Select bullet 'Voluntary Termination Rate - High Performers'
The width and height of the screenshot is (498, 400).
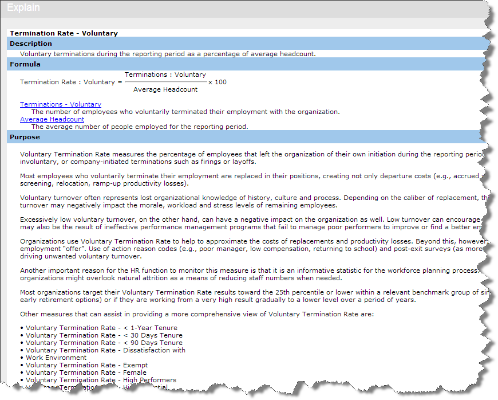click(99, 380)
